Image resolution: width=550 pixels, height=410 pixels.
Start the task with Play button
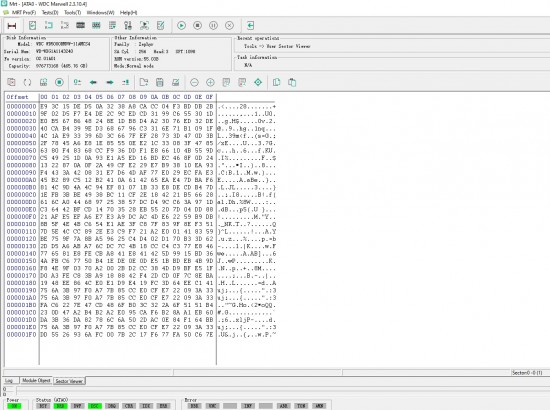(x=181, y=26)
